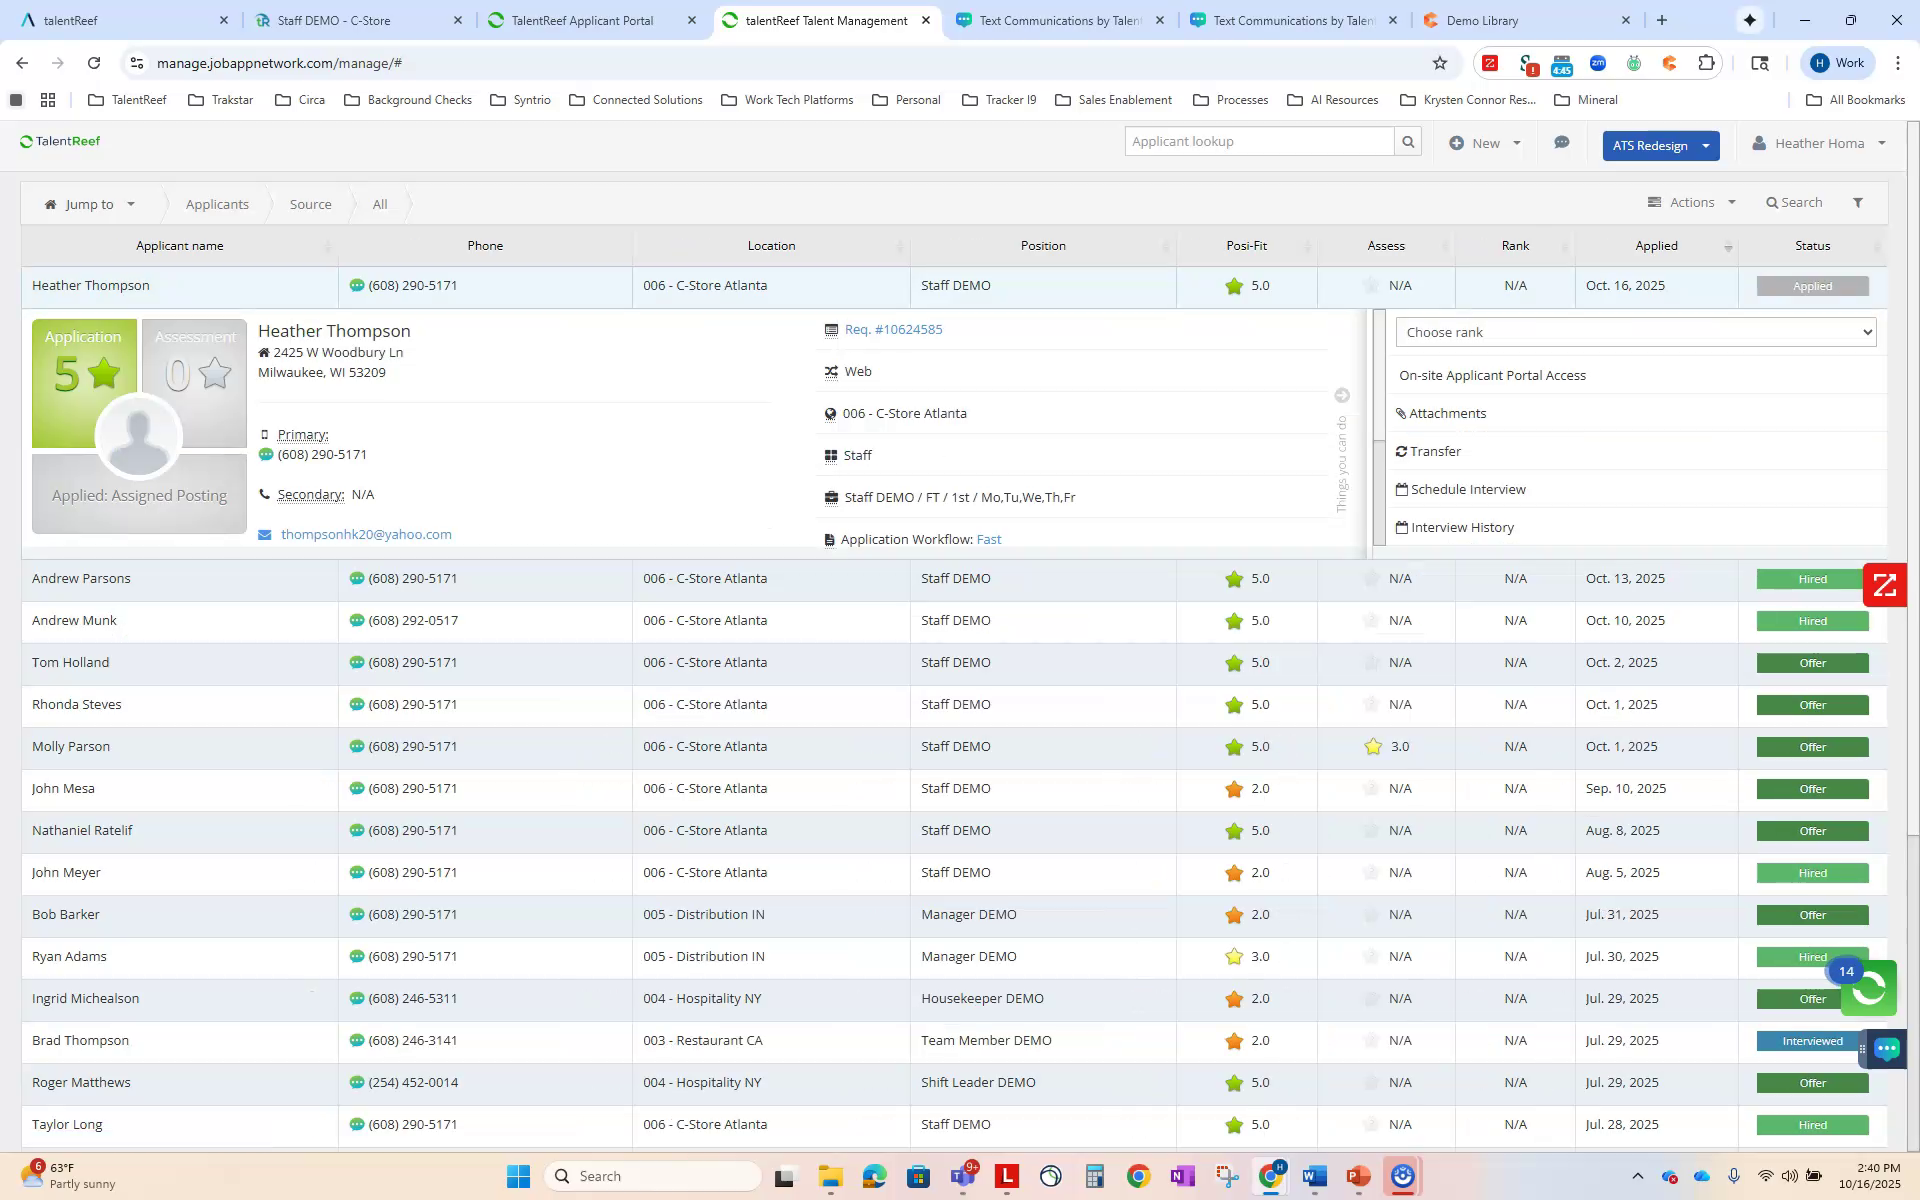The height and width of the screenshot is (1200, 1920).
Task: Click the green phone icon beside Andrew Parsons
Action: tap(357, 578)
